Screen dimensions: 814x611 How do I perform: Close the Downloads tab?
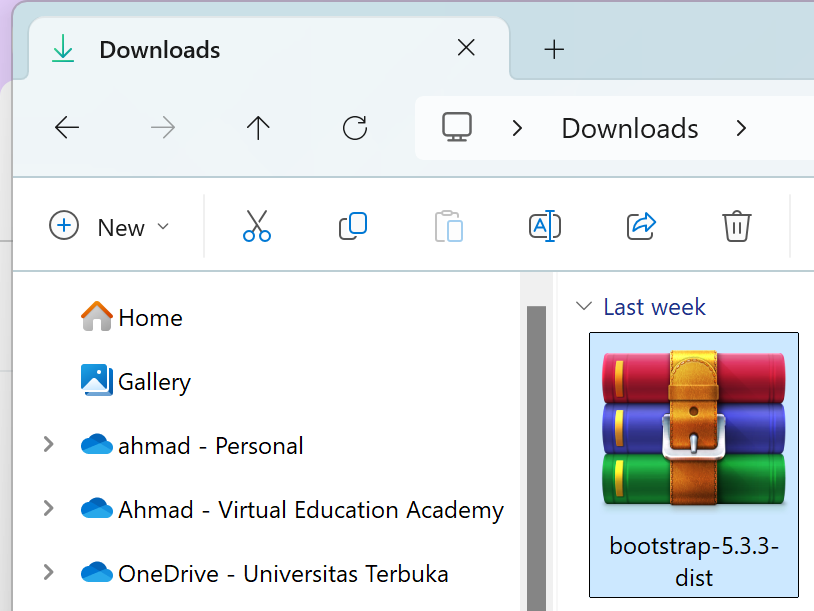pos(466,48)
